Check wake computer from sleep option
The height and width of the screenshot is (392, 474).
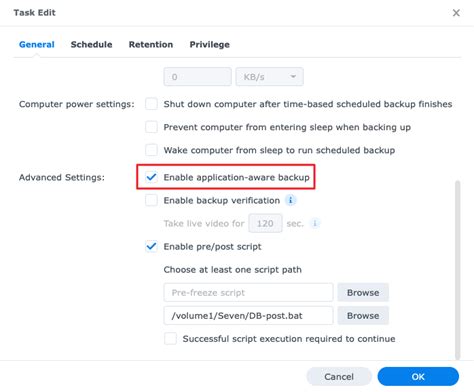pyautogui.click(x=151, y=150)
